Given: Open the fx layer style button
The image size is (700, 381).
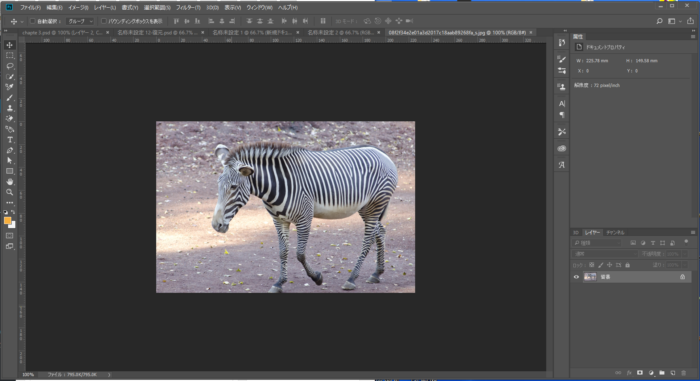Looking at the screenshot, I should (629, 373).
